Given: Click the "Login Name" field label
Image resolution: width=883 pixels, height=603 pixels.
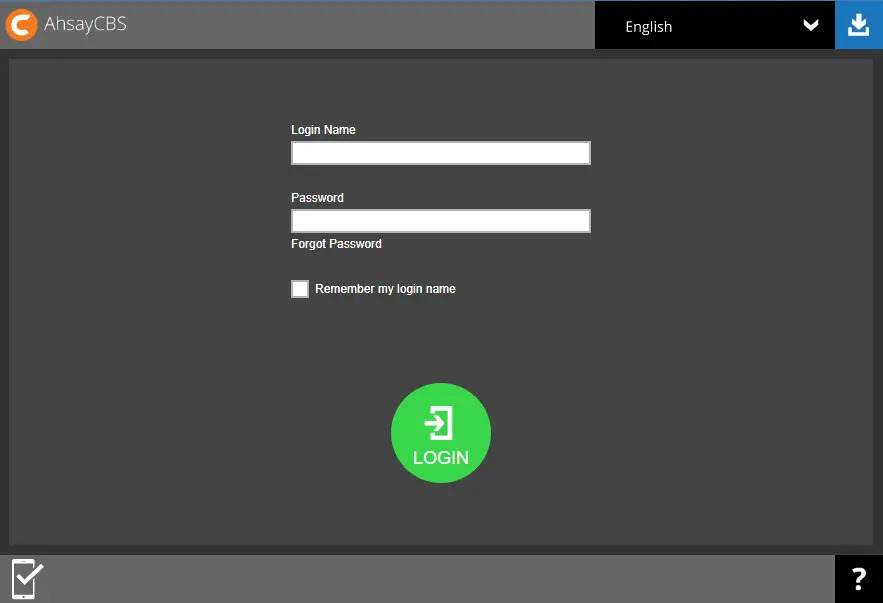Looking at the screenshot, I should point(323,130).
